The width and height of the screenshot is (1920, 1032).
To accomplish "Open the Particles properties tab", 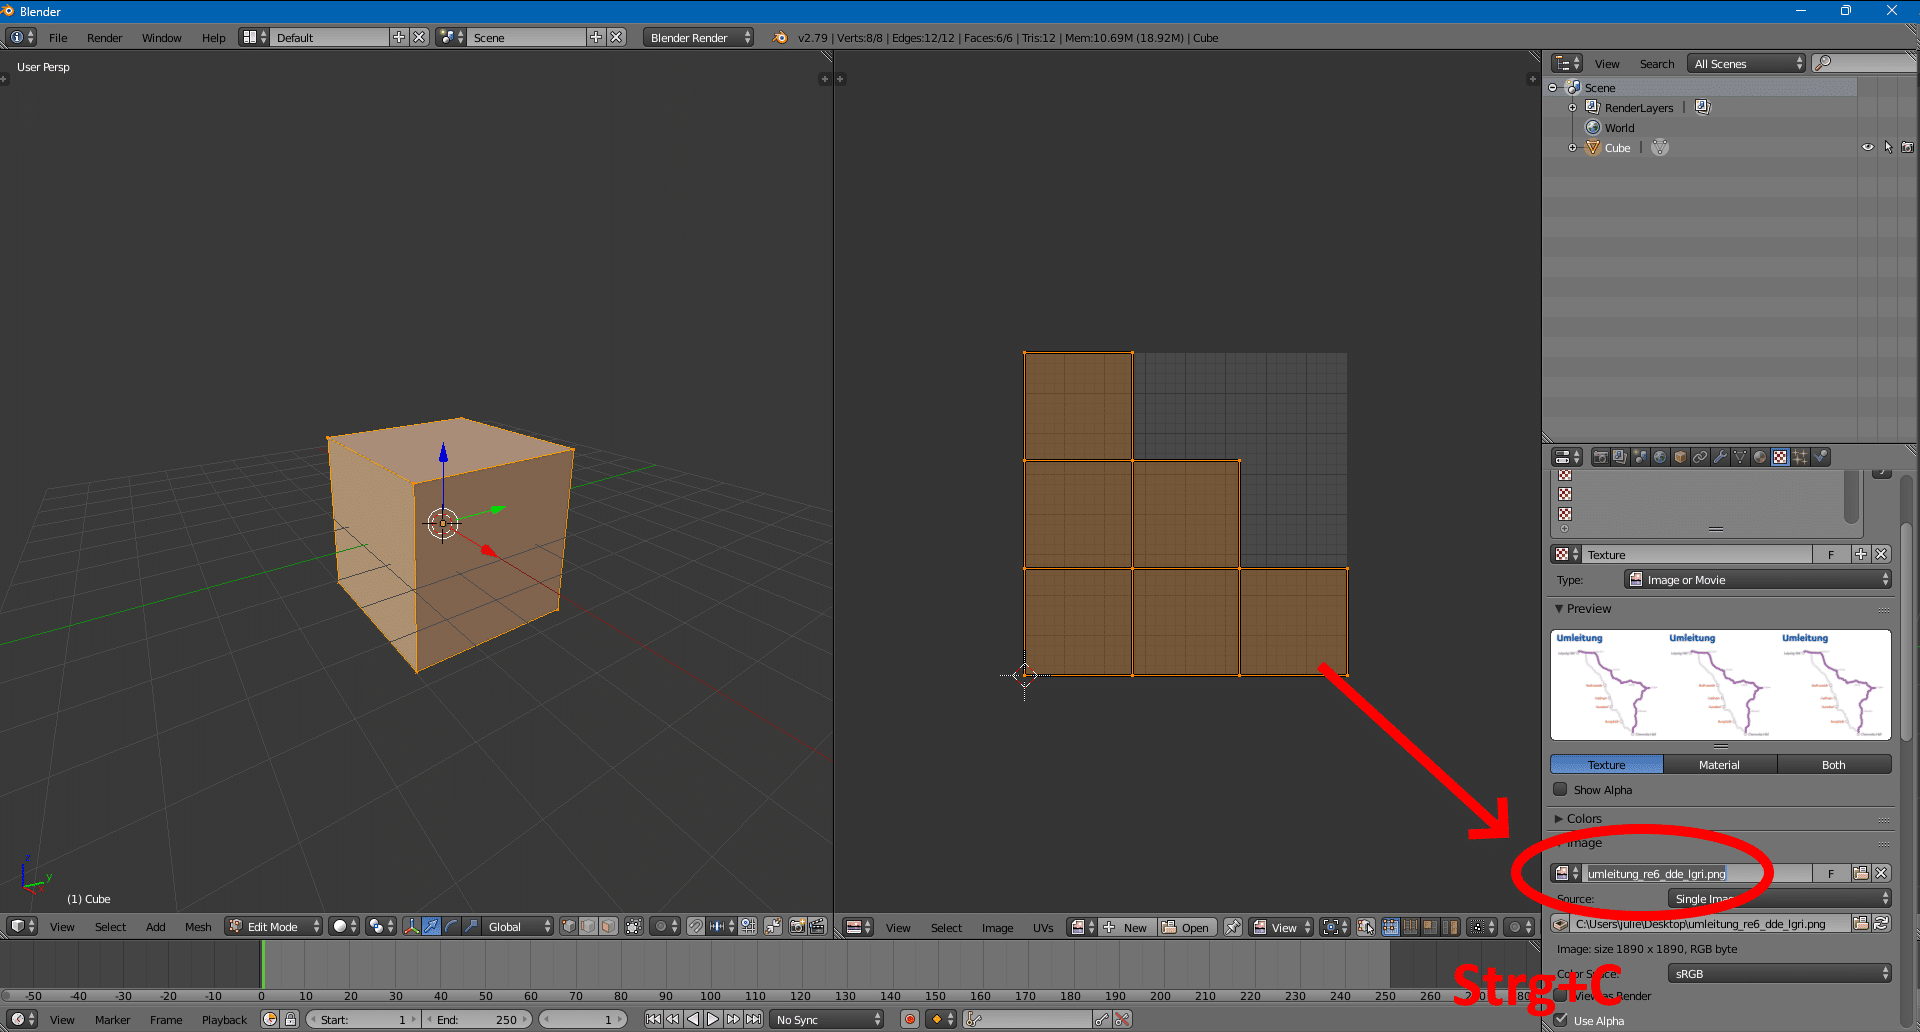I will point(1800,457).
